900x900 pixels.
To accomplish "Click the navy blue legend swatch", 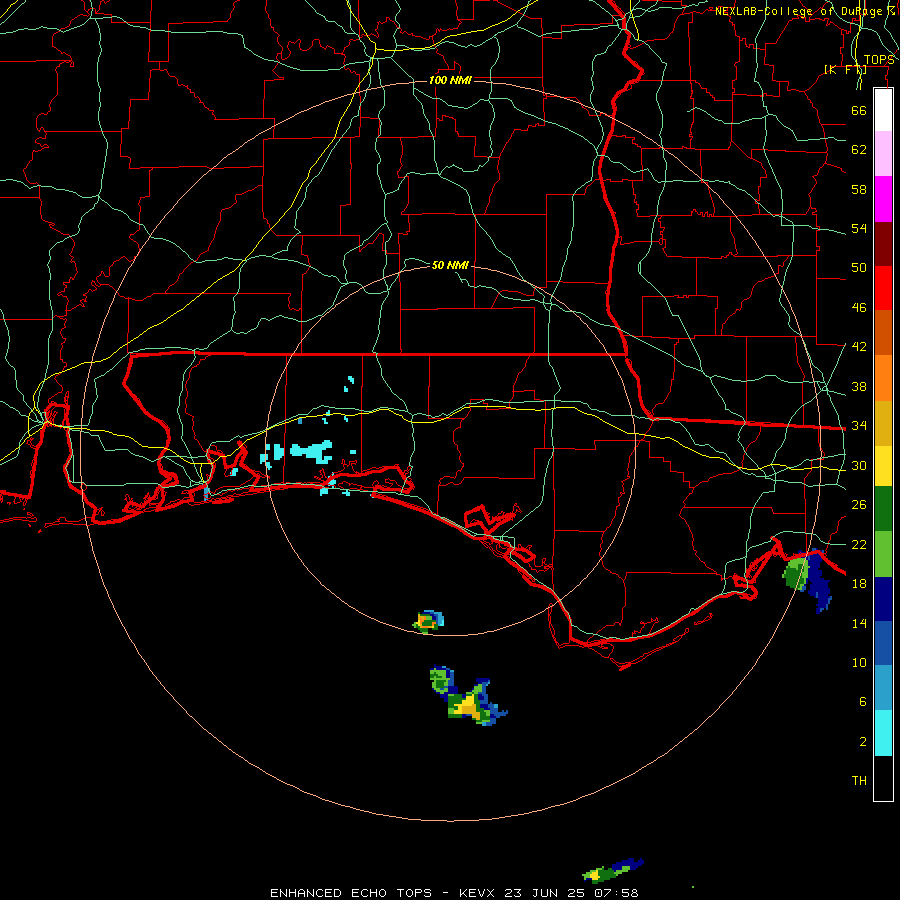I will (x=883, y=599).
